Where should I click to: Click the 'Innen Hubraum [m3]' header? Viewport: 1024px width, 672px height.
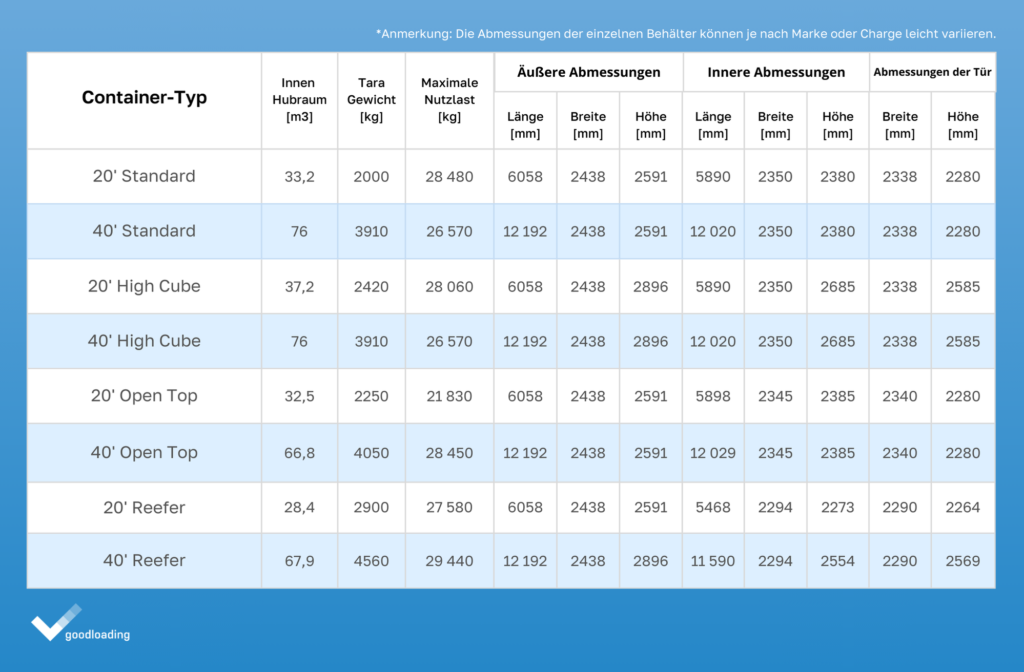299,100
